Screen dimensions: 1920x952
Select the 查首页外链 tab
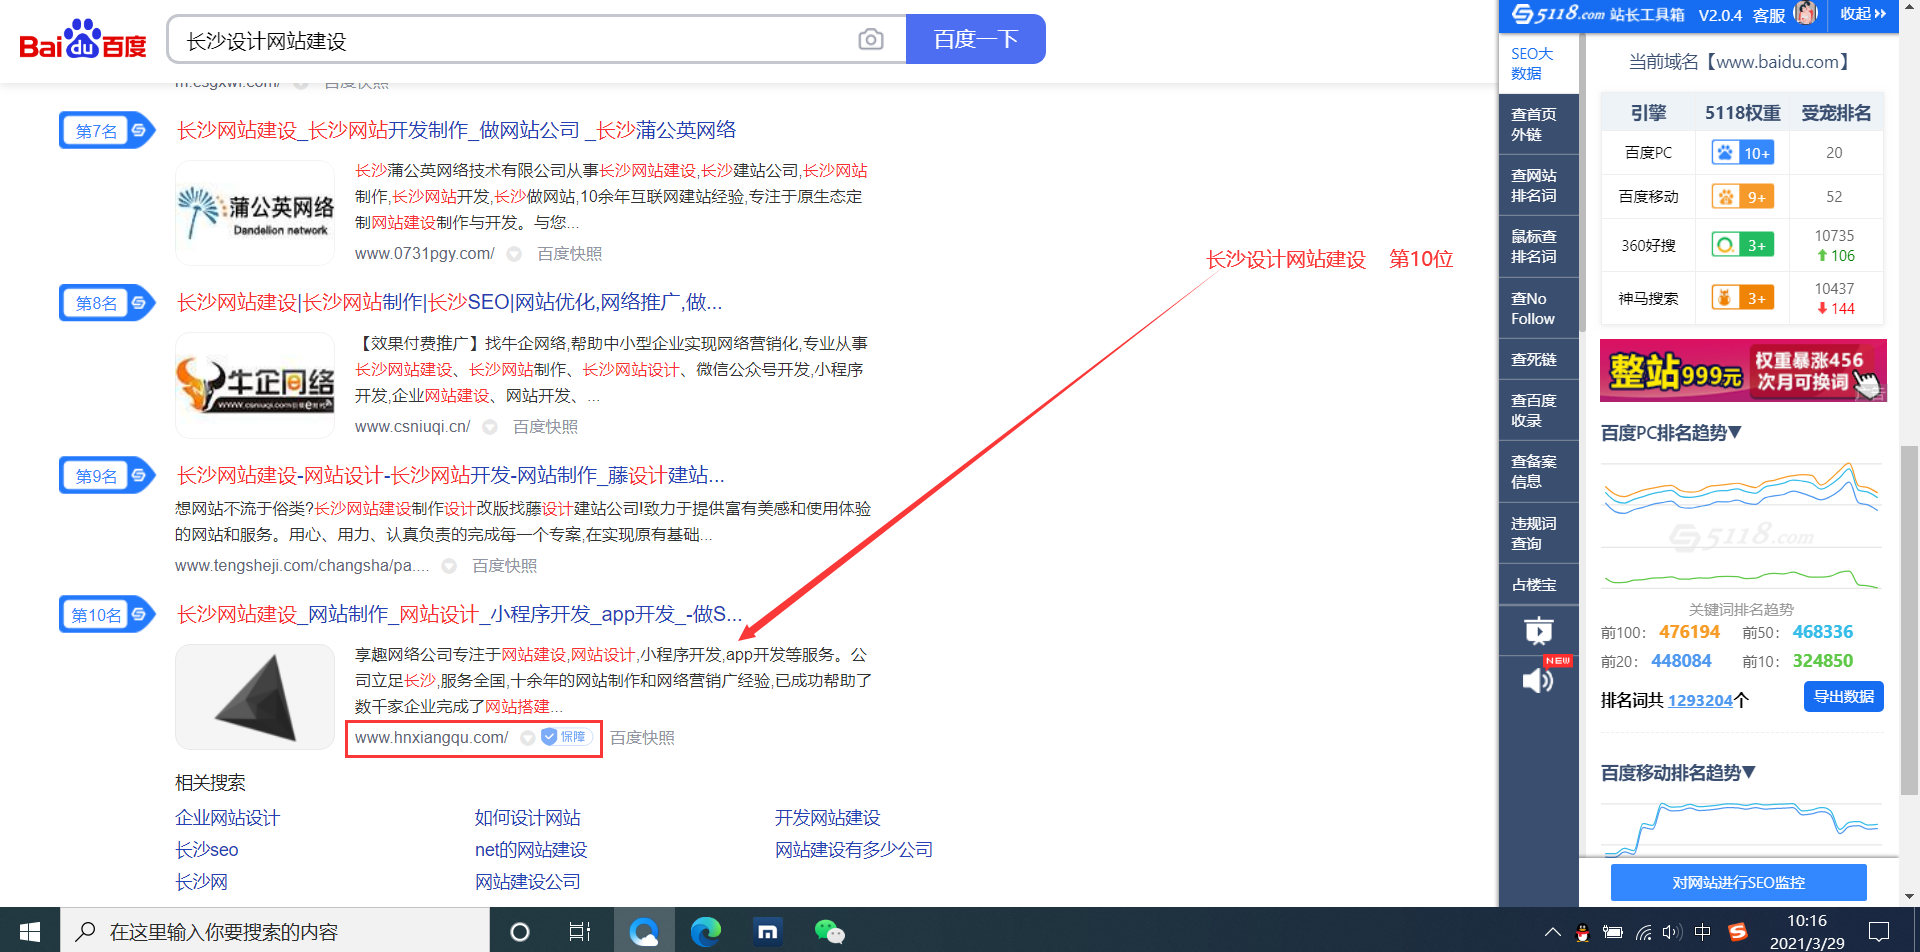point(1538,124)
